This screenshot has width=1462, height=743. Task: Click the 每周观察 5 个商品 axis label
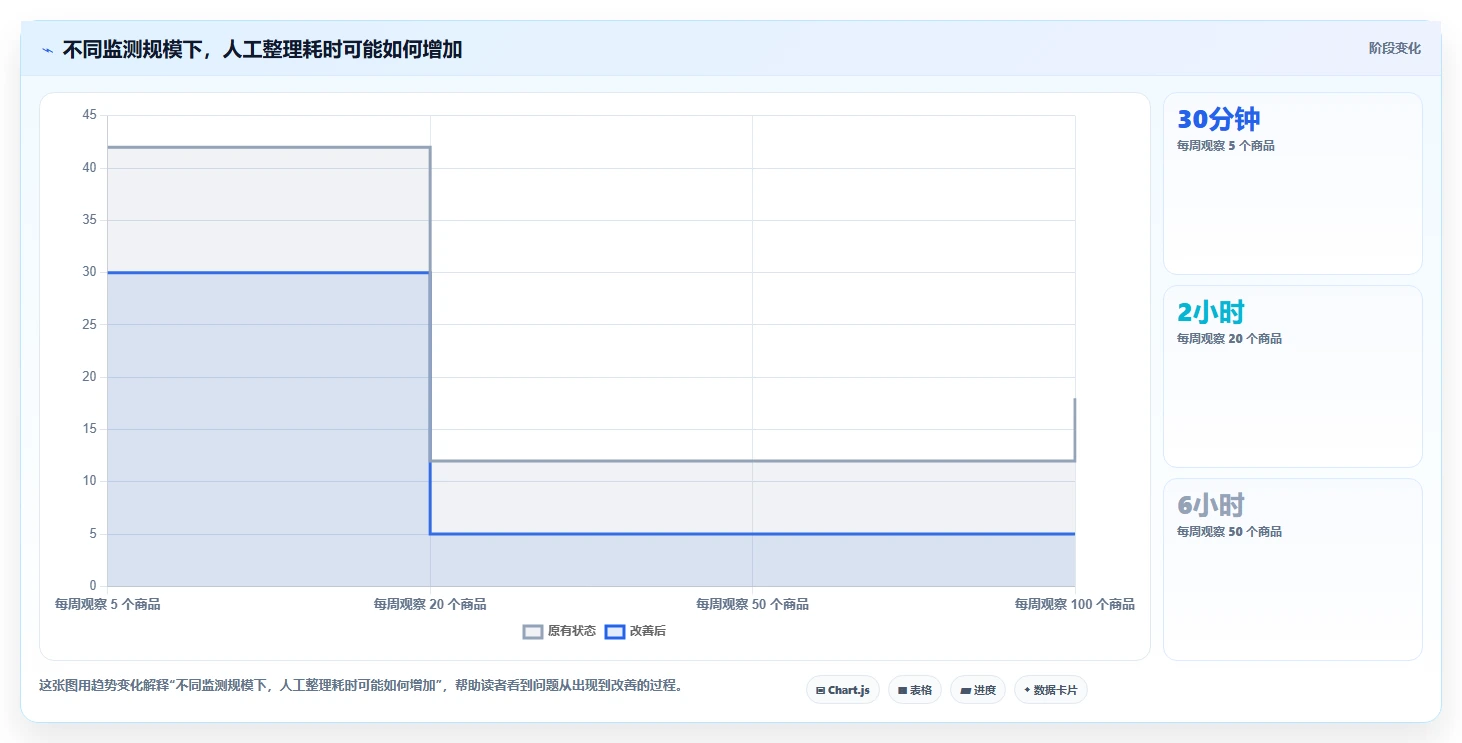point(107,604)
